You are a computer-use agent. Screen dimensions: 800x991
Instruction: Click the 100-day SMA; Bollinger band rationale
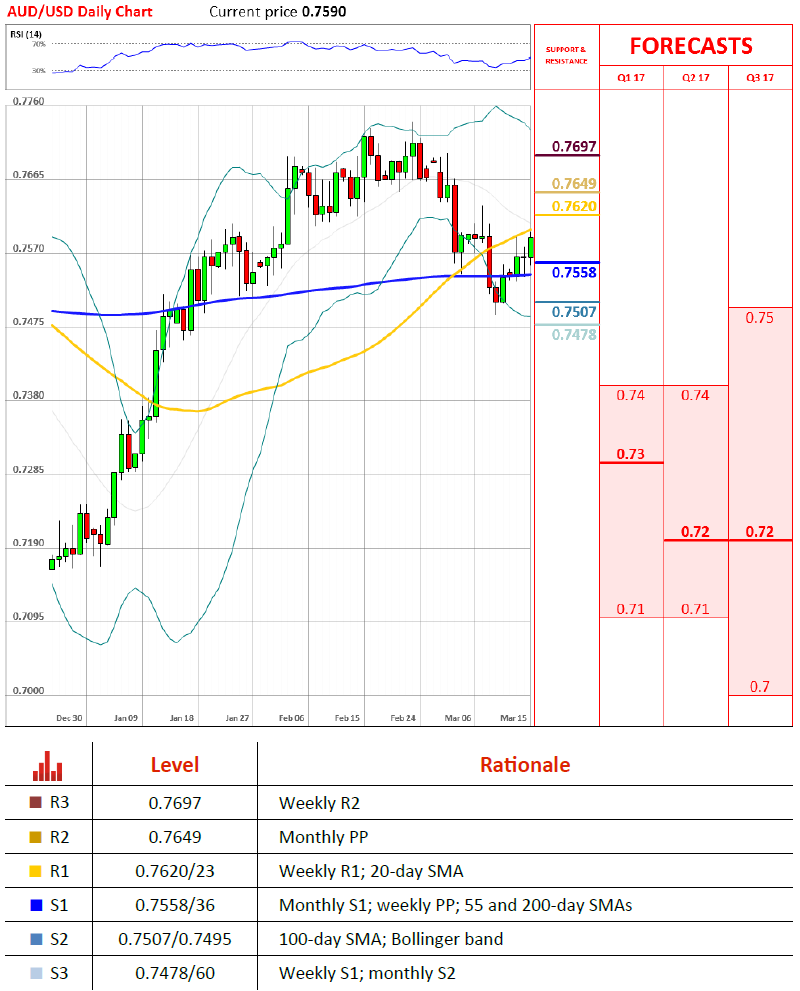[391, 940]
